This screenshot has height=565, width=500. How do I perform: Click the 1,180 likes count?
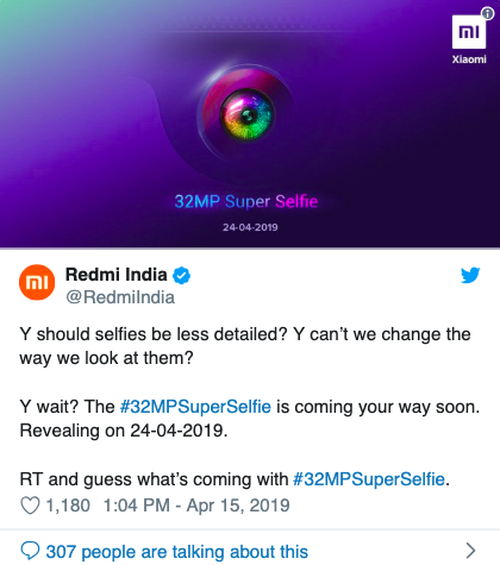coord(68,505)
